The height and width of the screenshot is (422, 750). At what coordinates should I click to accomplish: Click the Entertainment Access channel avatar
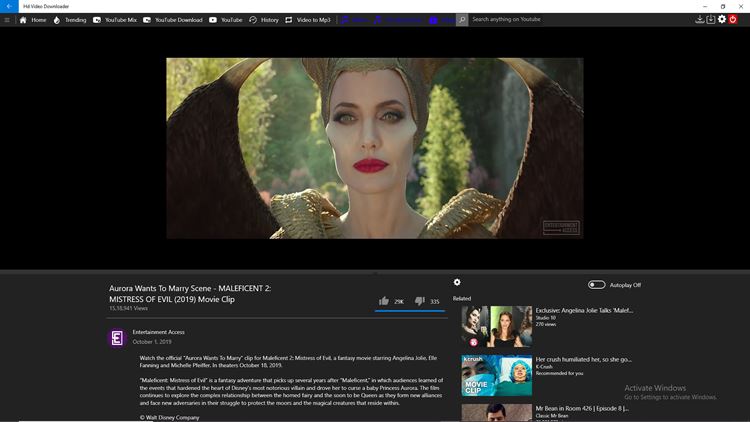pos(117,338)
